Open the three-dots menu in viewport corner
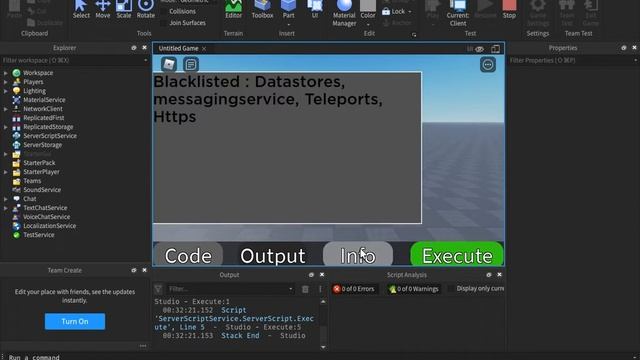 [488, 64]
